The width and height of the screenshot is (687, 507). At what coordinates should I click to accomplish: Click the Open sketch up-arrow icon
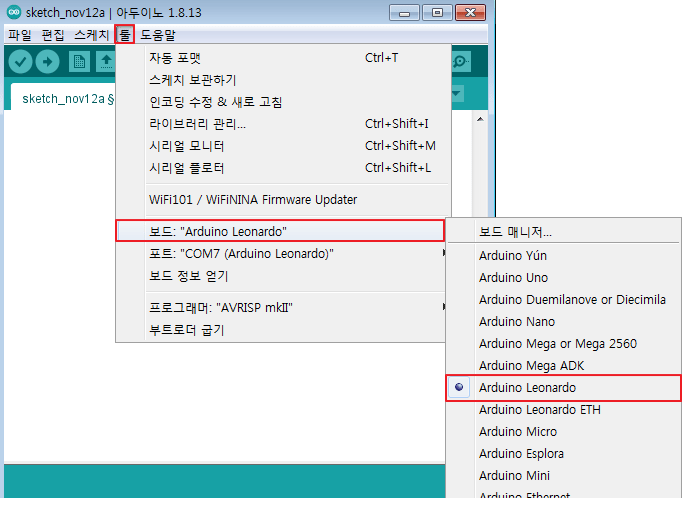click(x=106, y=62)
